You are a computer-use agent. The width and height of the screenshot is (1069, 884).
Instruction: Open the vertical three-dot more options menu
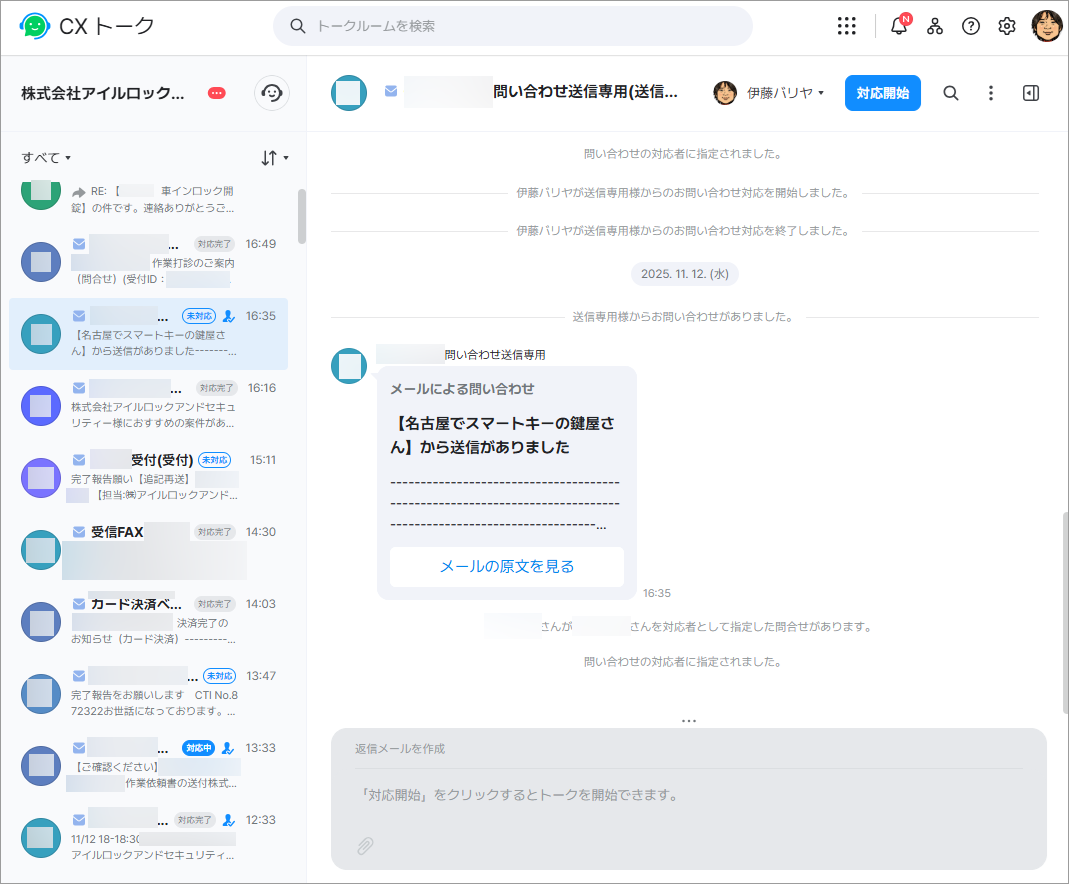click(991, 93)
